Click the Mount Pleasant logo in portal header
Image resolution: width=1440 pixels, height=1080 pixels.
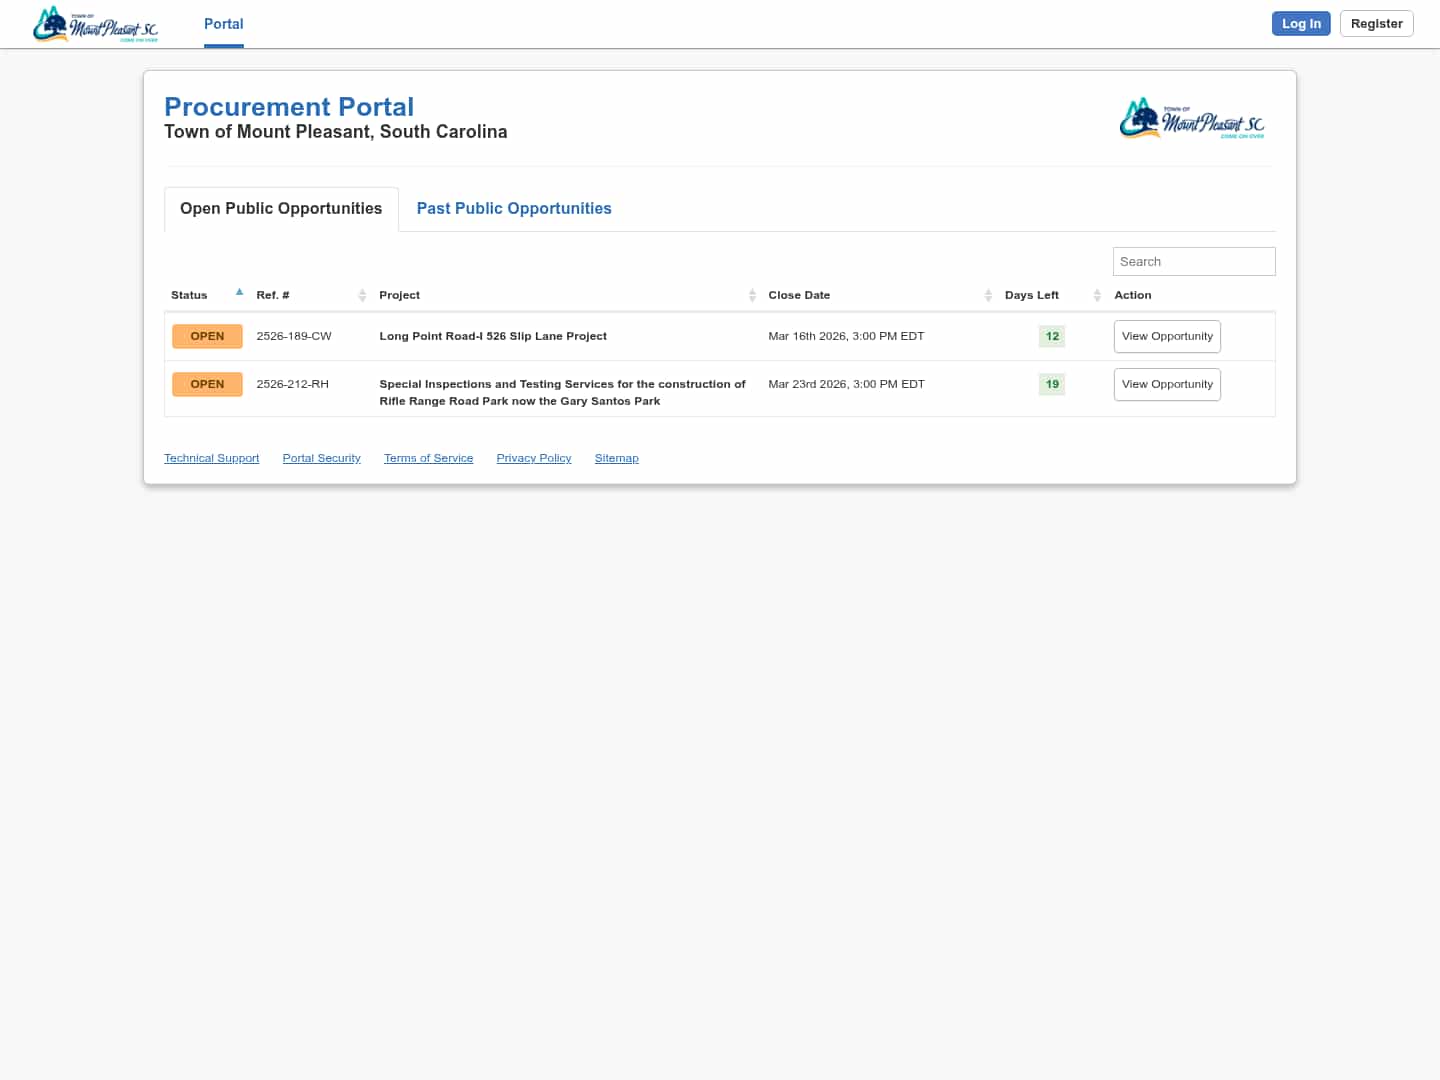(1192, 119)
